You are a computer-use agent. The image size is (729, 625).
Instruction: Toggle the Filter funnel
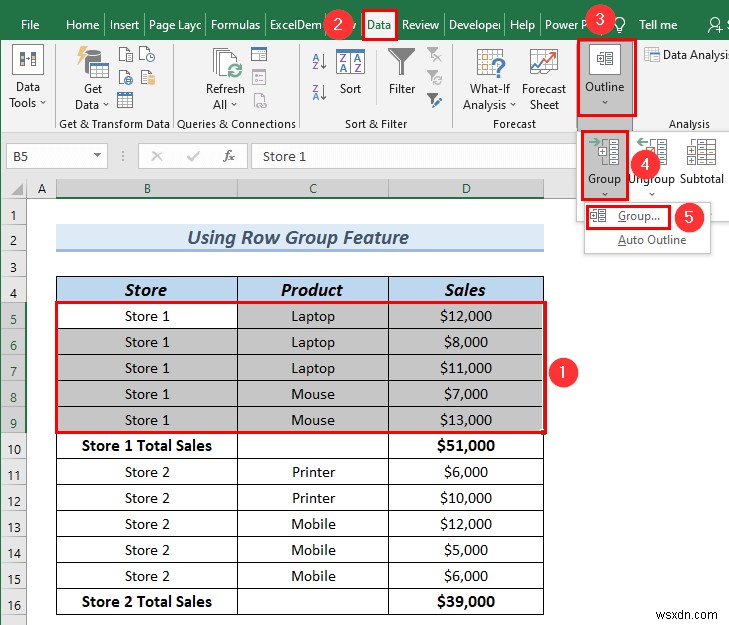[402, 72]
